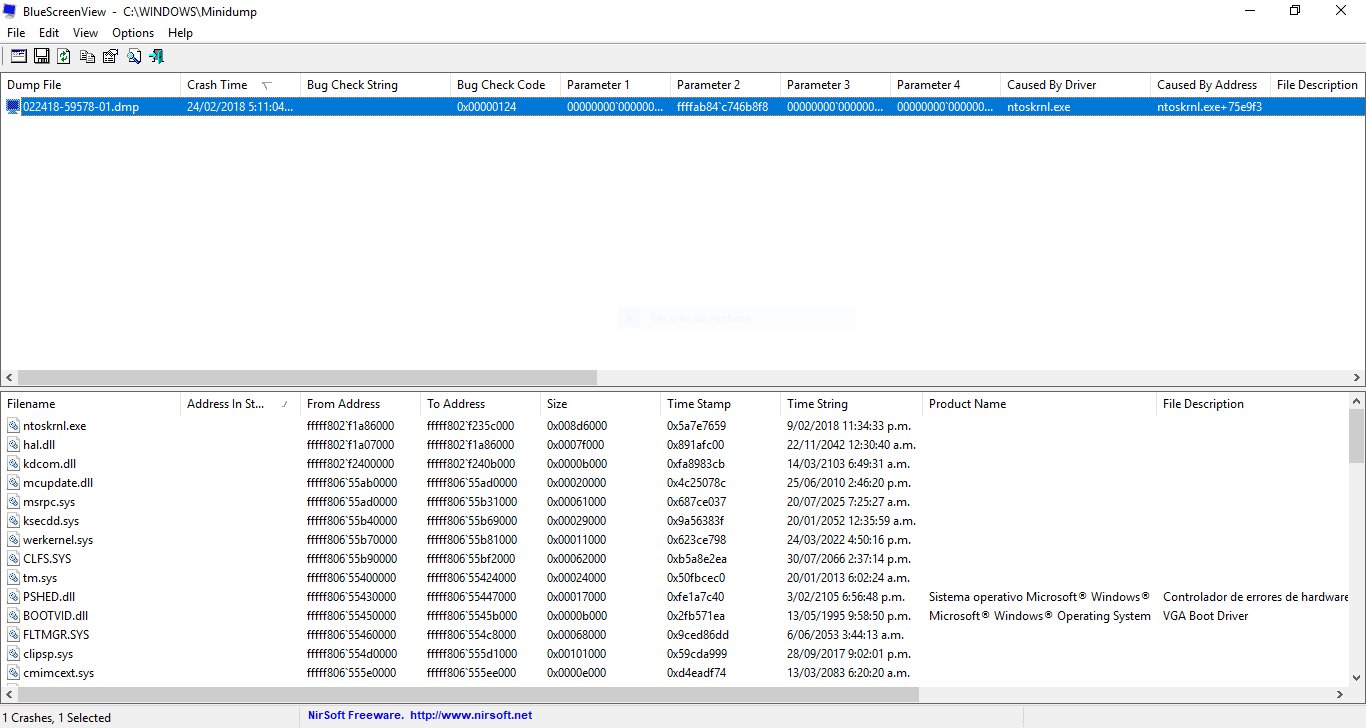Image resolution: width=1366 pixels, height=728 pixels.
Task: Sort by the Crash Time column header
Action: tap(240, 85)
